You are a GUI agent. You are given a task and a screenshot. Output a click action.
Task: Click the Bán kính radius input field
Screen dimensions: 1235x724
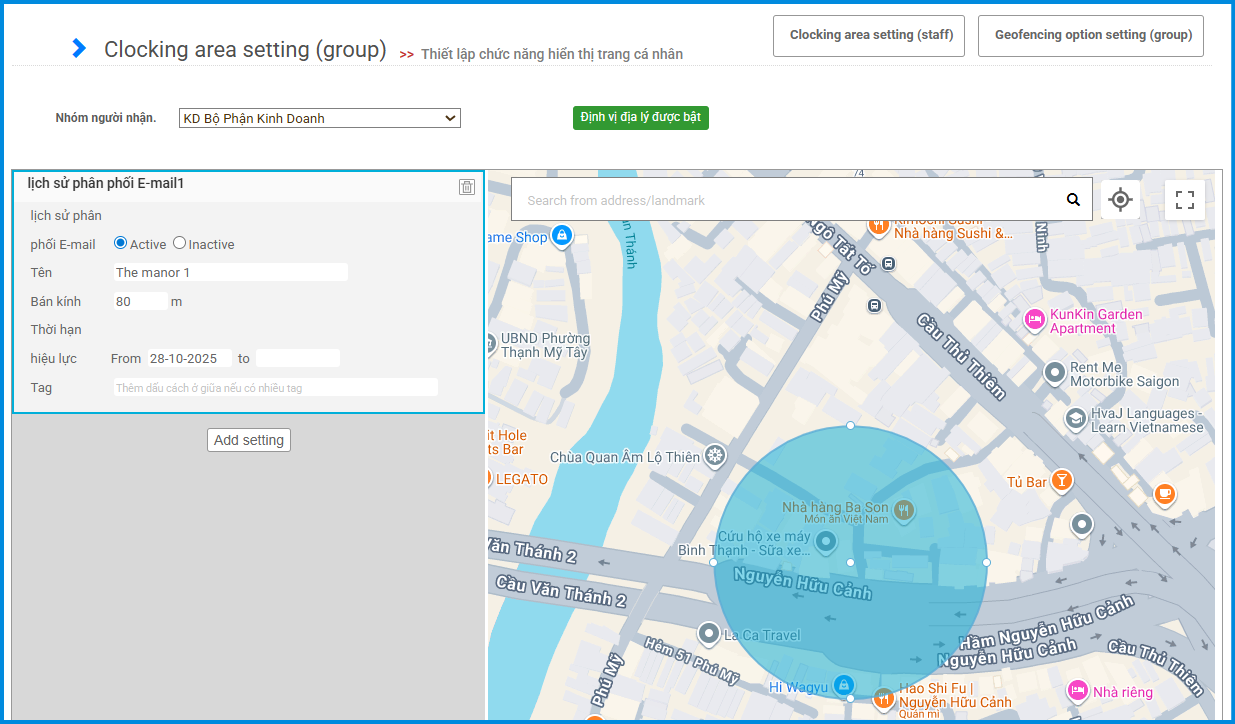pos(141,301)
